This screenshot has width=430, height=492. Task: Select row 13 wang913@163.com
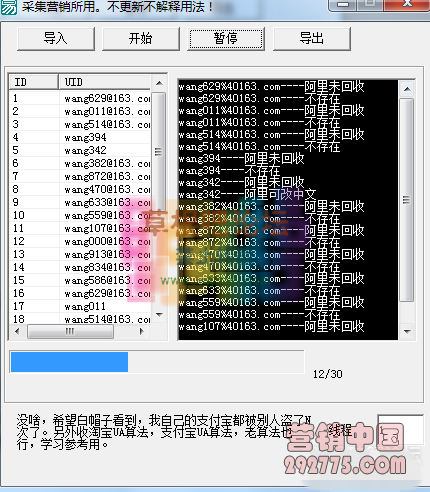point(80,254)
